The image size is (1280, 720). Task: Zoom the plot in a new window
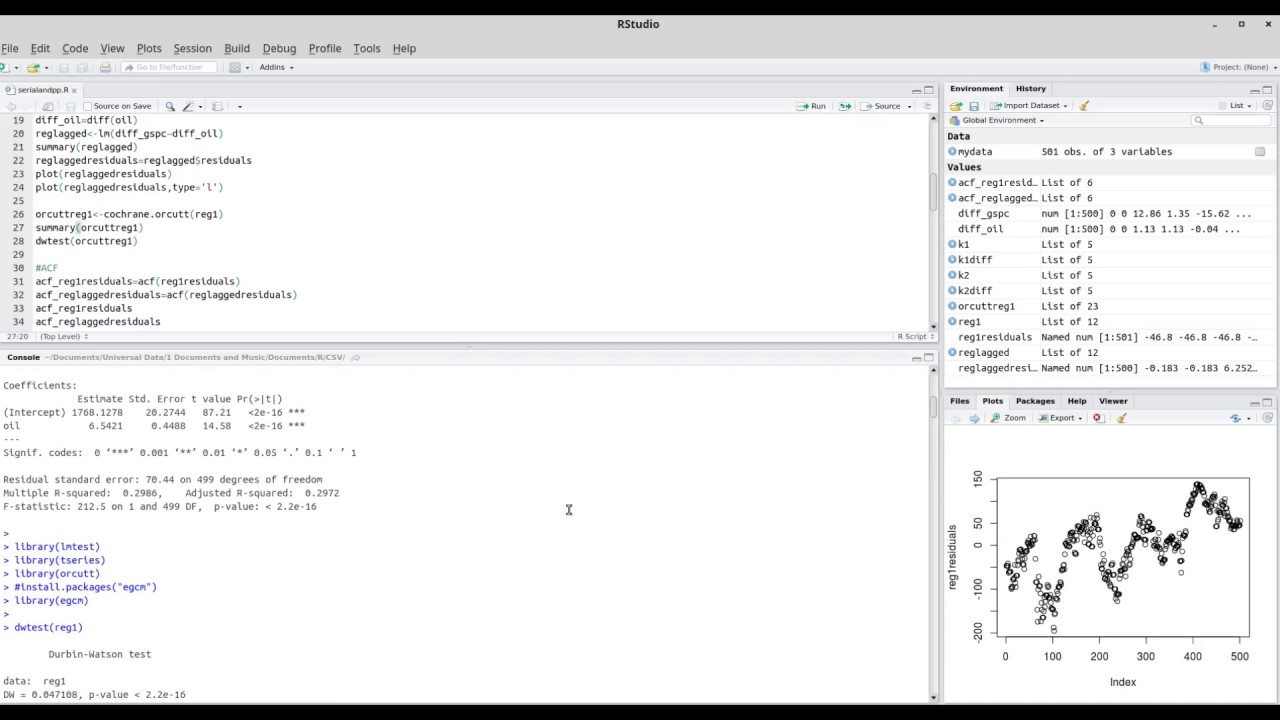1008,418
